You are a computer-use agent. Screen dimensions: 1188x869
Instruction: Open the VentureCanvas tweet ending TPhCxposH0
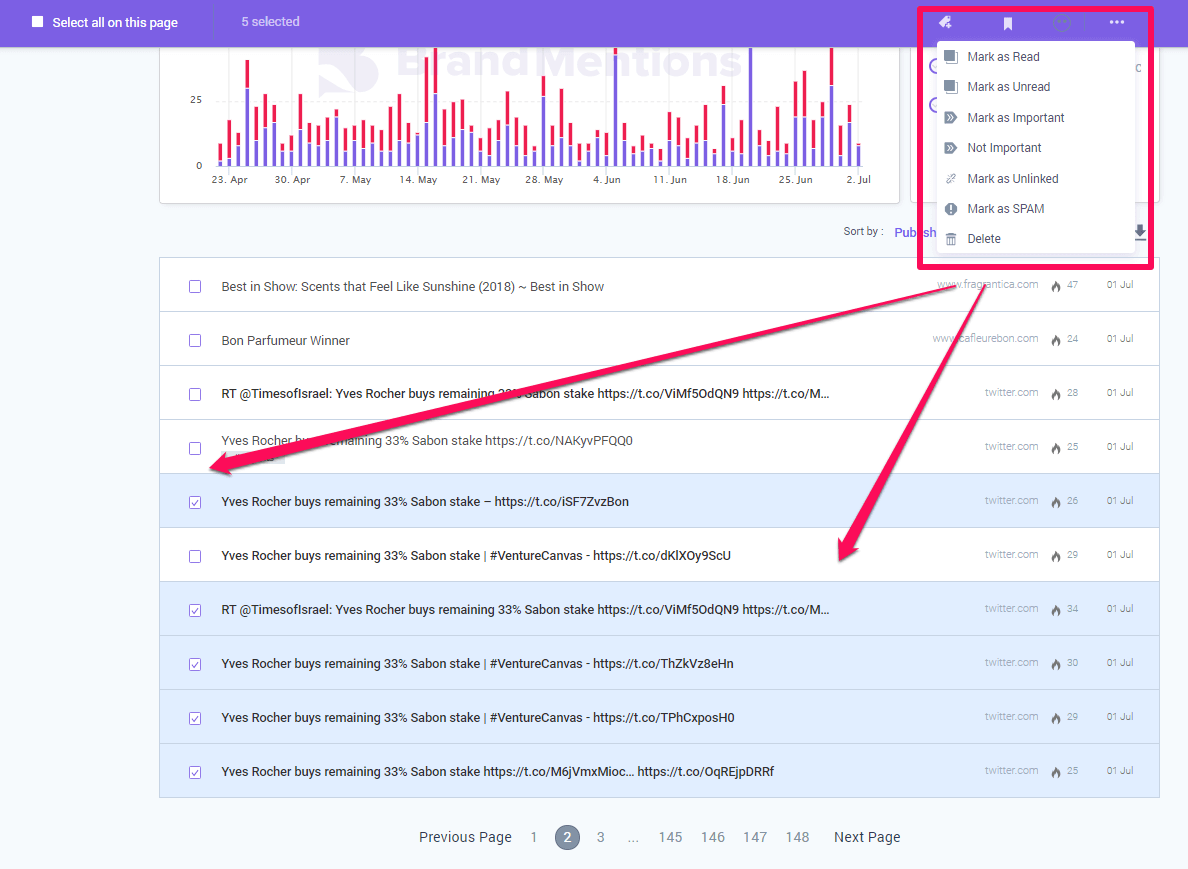478,717
